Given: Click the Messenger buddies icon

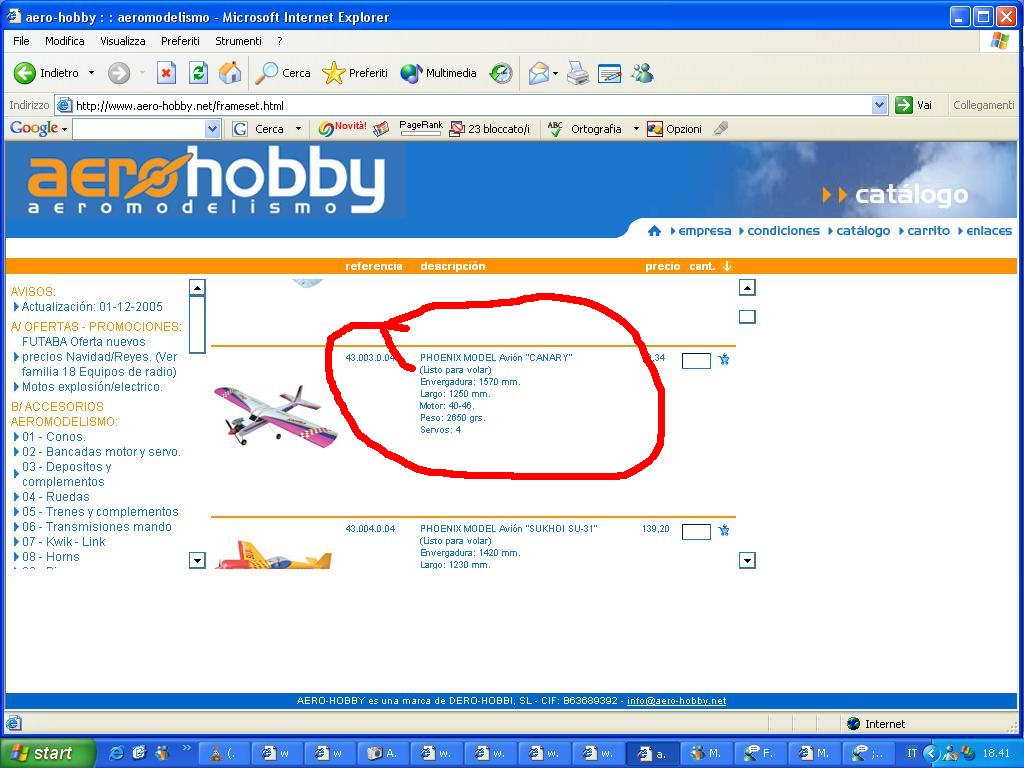Looking at the screenshot, I should pyautogui.click(x=643, y=73).
